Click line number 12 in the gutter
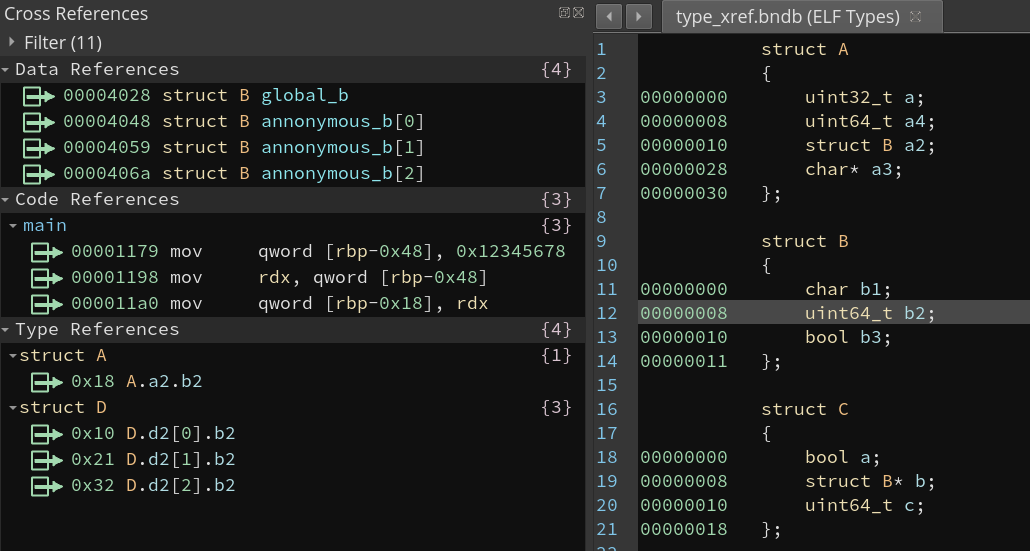 click(607, 313)
